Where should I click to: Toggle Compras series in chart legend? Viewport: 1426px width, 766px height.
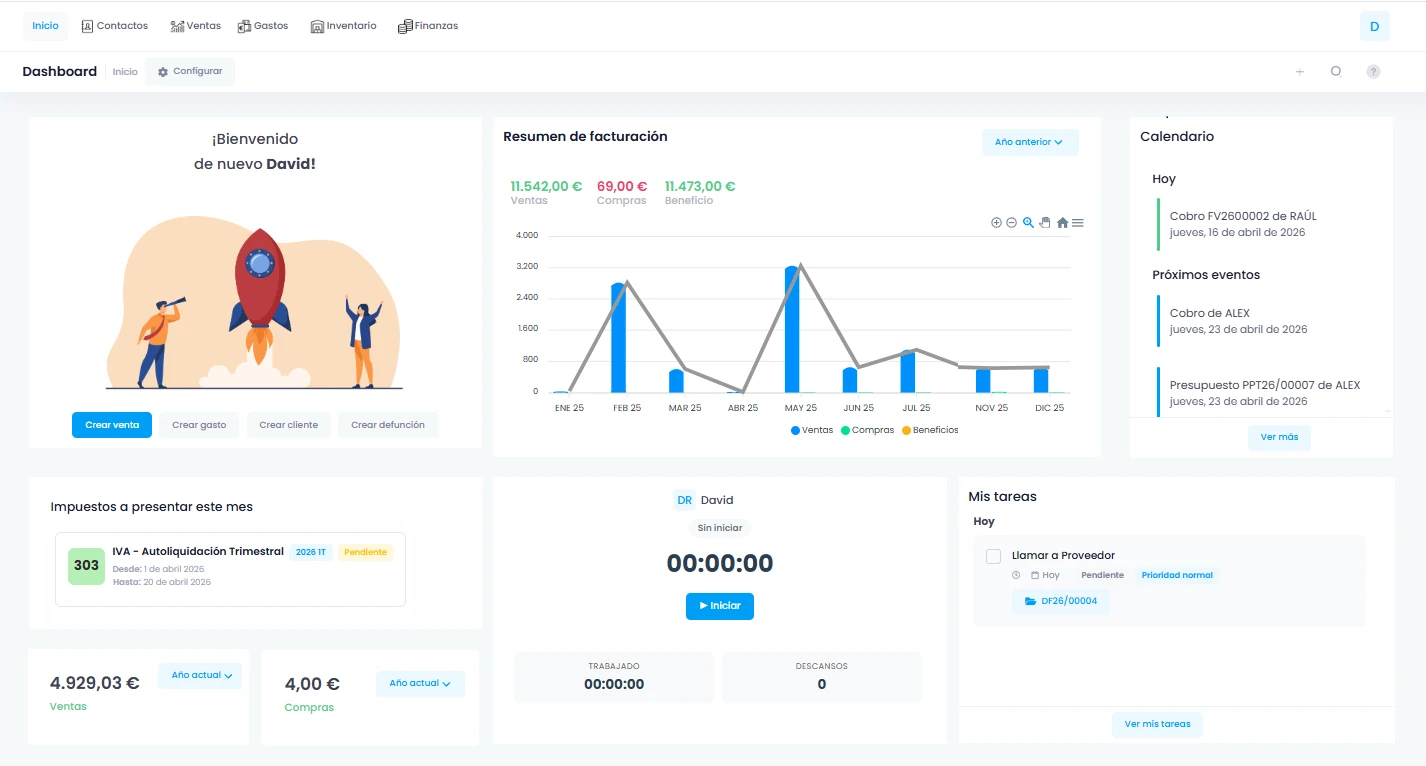tap(867, 430)
